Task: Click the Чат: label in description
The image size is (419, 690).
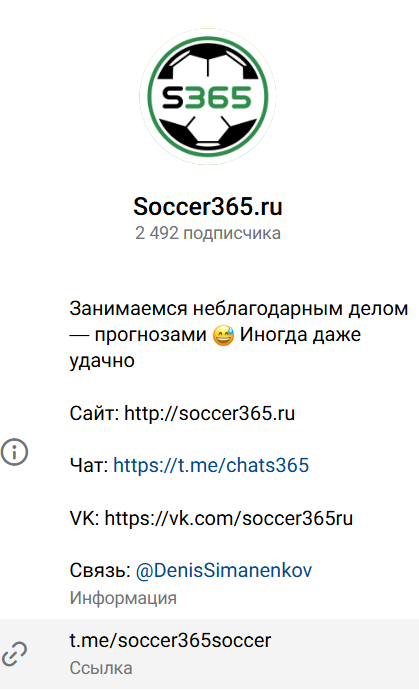Action: click(88, 465)
